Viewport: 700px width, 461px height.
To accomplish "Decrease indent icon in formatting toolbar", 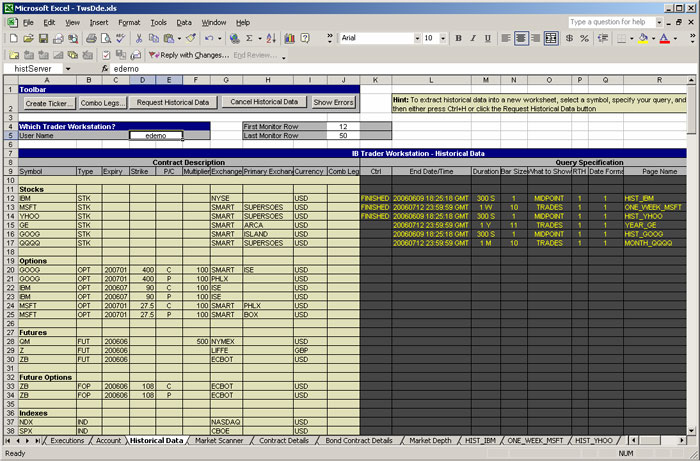I will click(x=603, y=39).
